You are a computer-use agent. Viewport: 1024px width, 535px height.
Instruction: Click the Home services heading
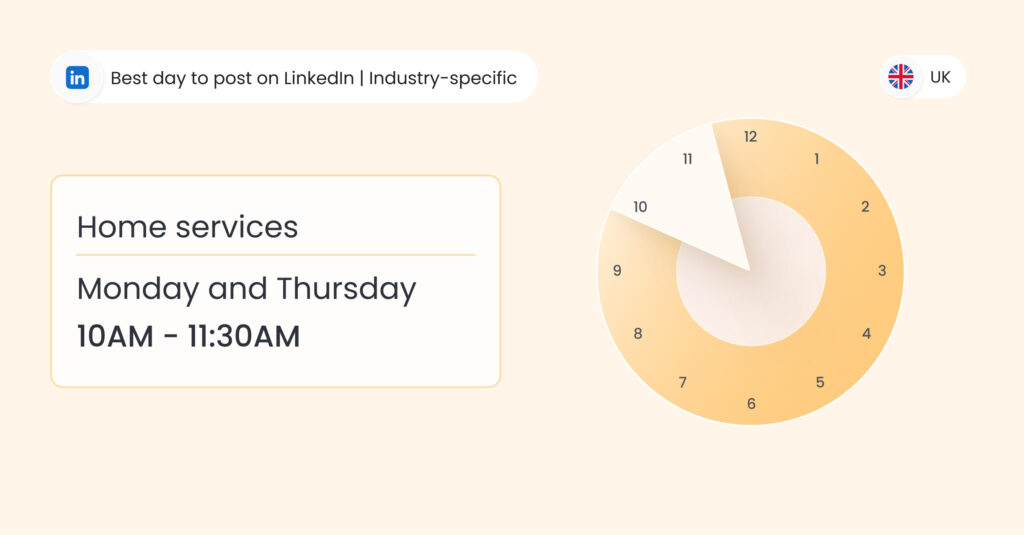[x=187, y=227]
